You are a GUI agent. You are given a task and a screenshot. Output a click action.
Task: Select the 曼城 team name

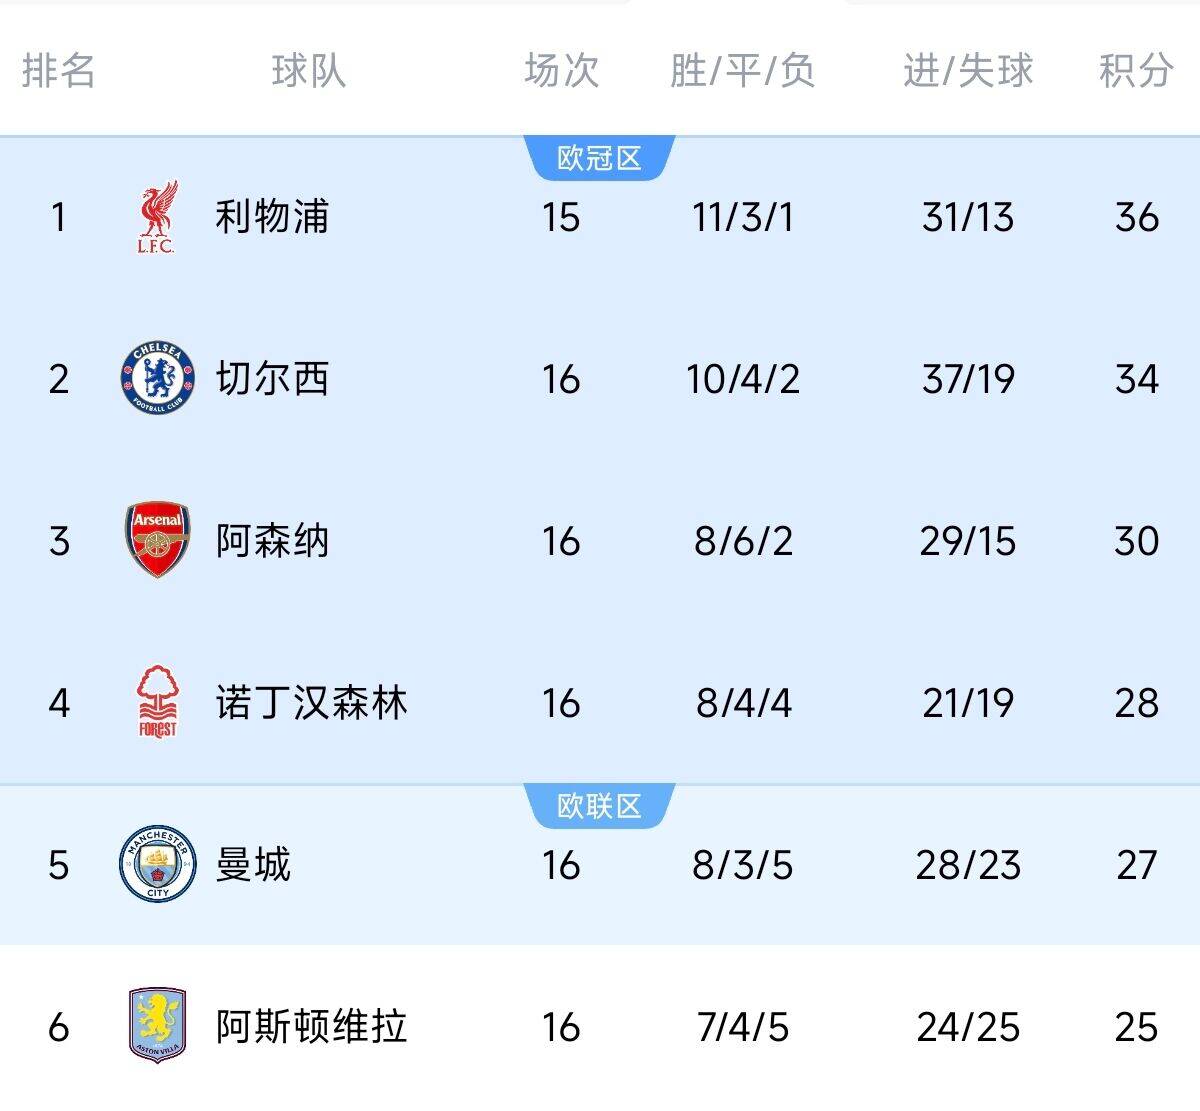pyautogui.click(x=253, y=865)
